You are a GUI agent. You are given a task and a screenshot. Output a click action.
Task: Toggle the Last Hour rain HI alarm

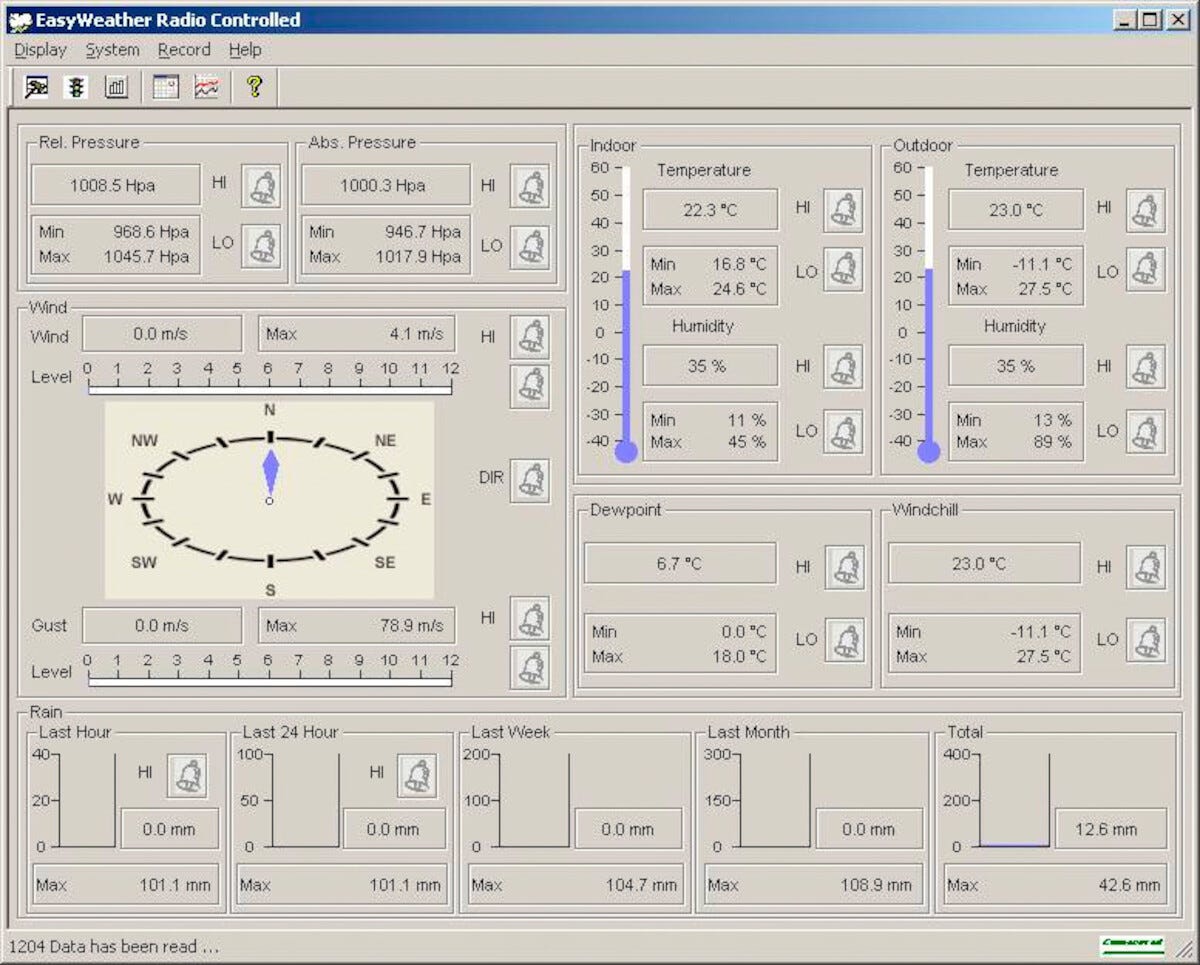click(x=187, y=775)
